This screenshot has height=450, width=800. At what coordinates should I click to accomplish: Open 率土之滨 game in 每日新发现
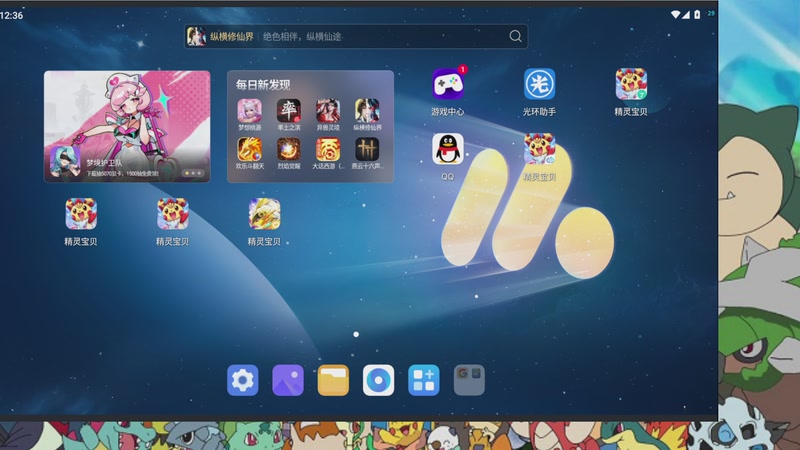[289, 110]
